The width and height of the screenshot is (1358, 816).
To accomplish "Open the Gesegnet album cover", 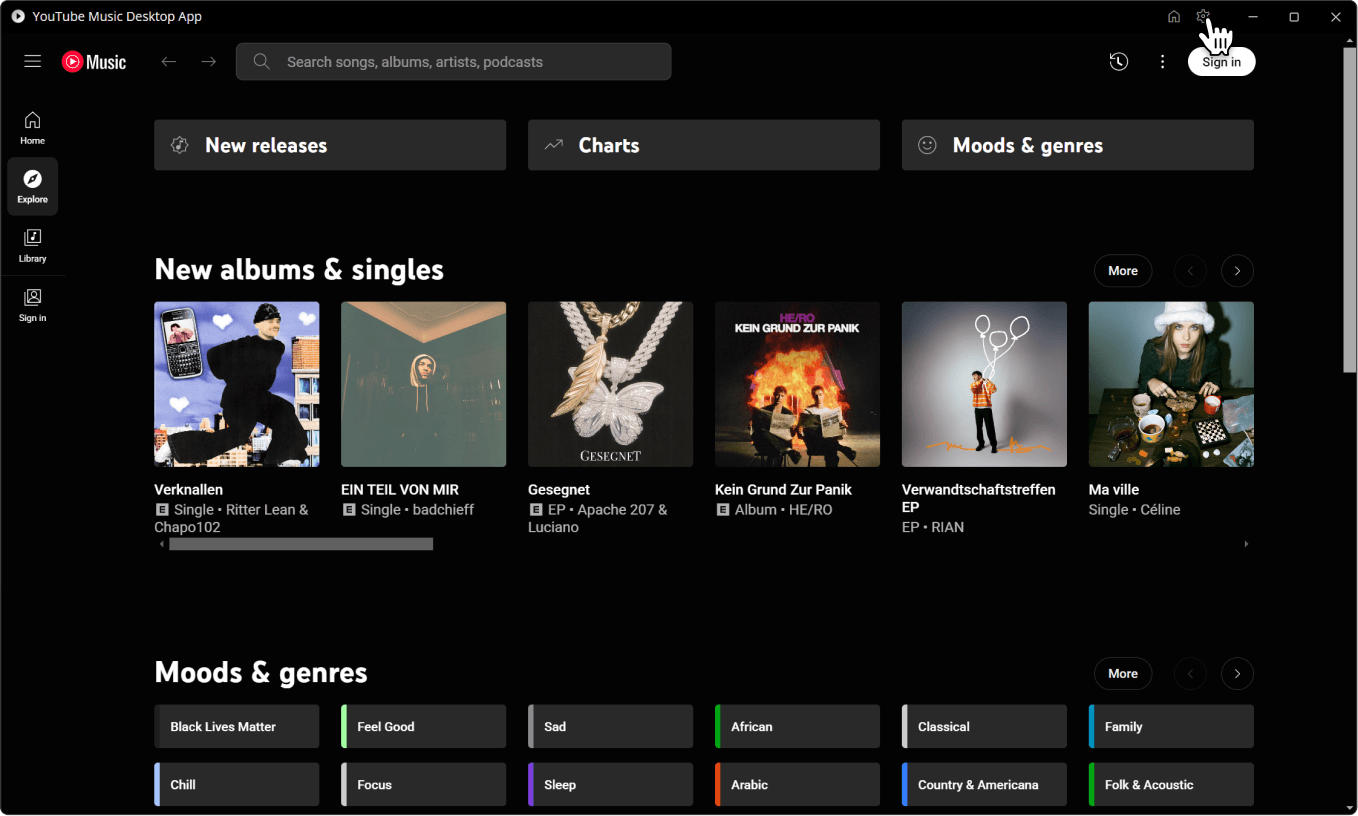I will click(x=610, y=384).
